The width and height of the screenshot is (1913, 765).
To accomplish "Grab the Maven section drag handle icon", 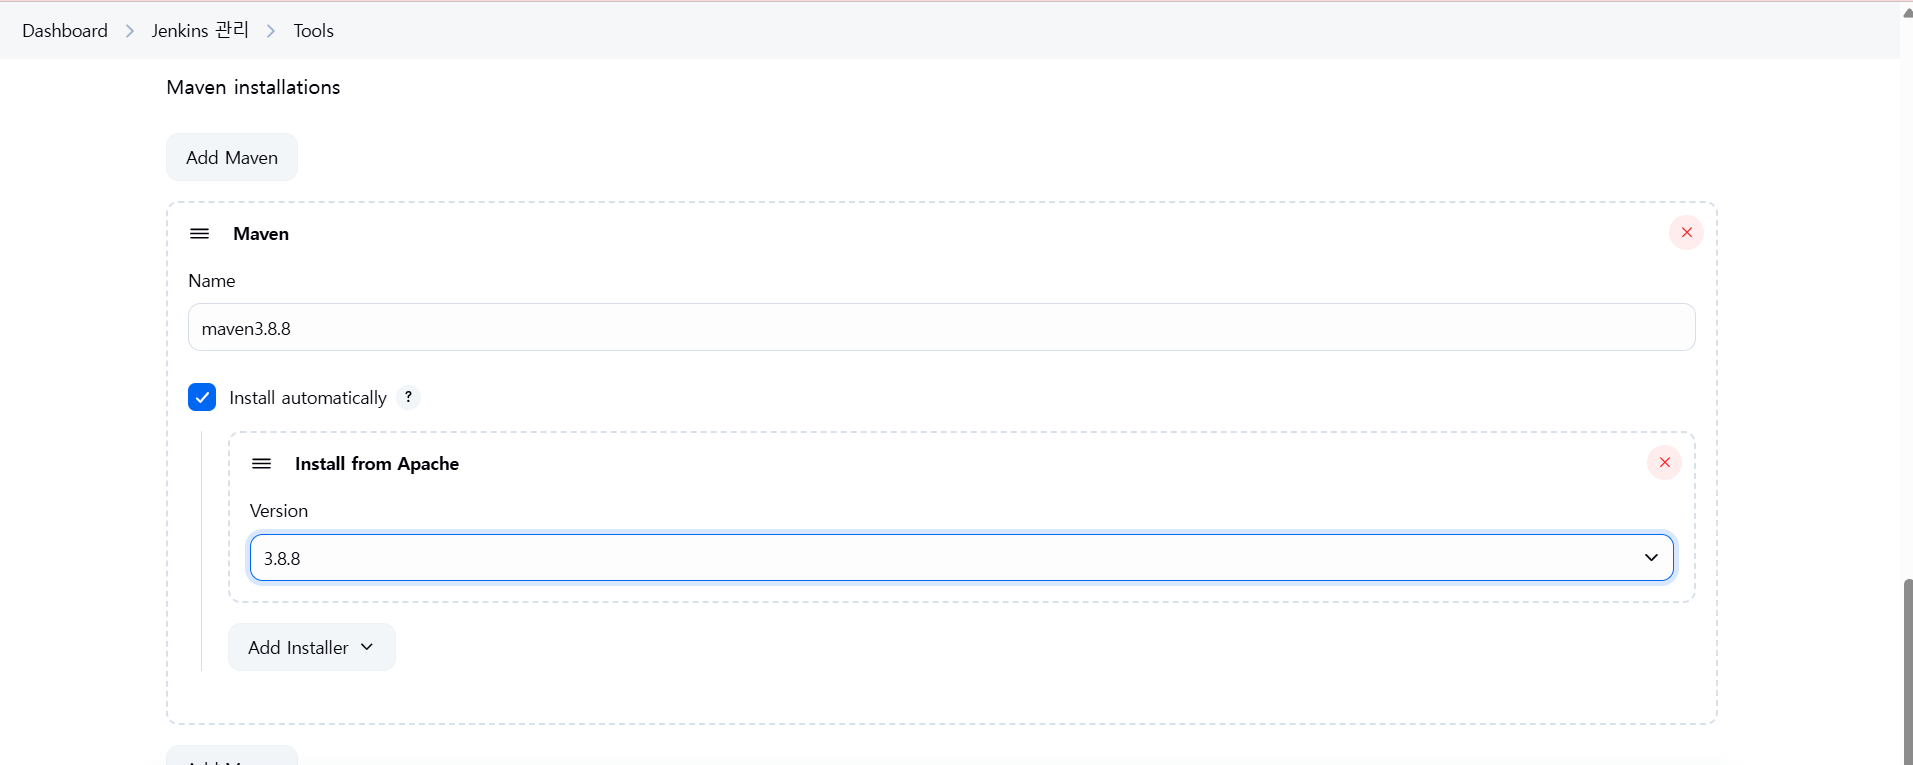I will click(200, 234).
